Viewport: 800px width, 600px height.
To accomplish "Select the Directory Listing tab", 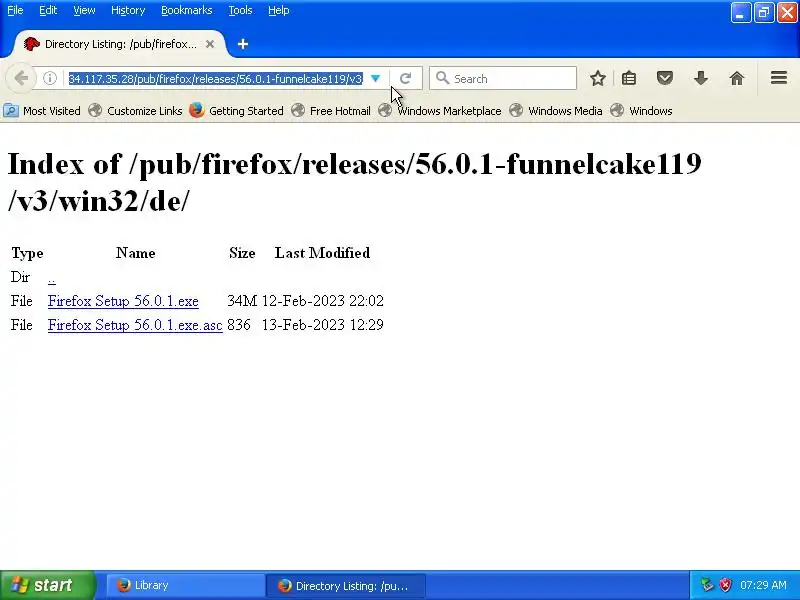I will coord(118,44).
